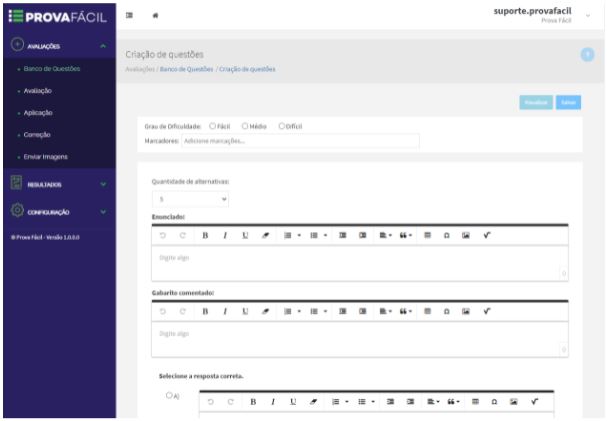Click the square root formula icon in Enunciado toolbar
607x421 pixels.
pos(487,235)
